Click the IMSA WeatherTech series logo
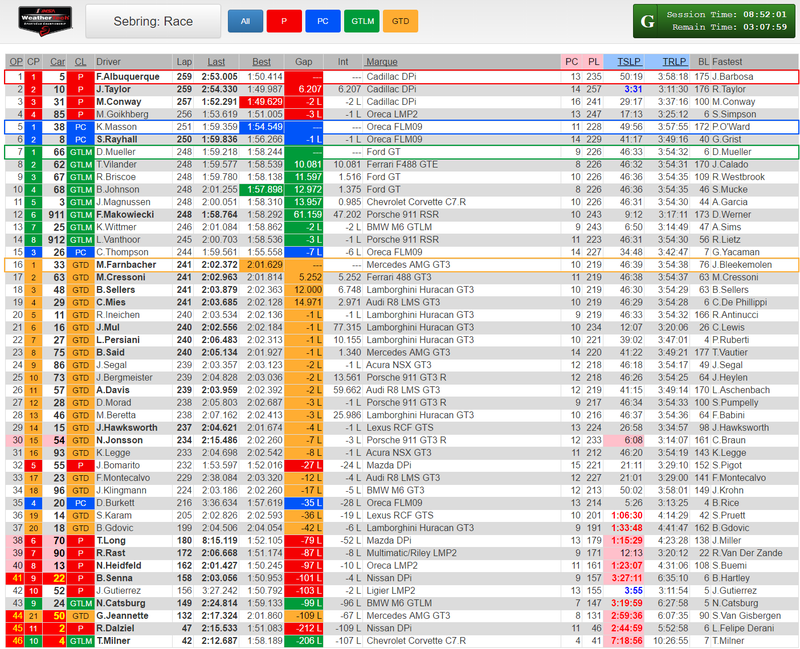800x649 pixels. pos(45,21)
